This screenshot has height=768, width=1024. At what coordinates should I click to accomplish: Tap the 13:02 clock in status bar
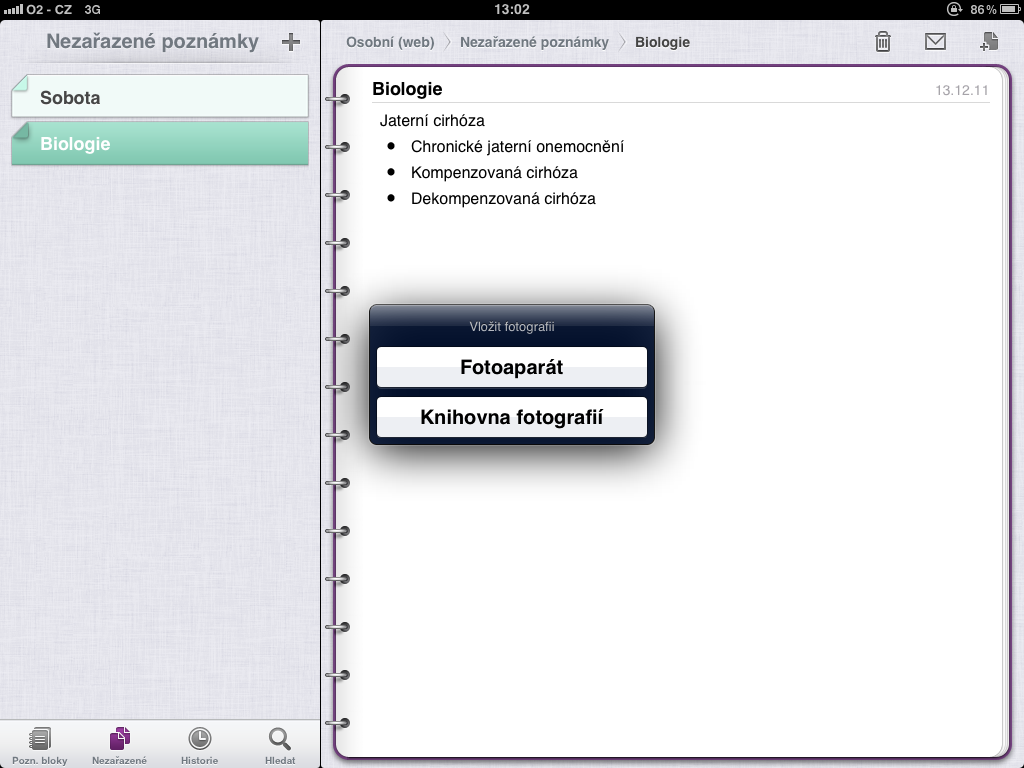pyautogui.click(x=512, y=9)
